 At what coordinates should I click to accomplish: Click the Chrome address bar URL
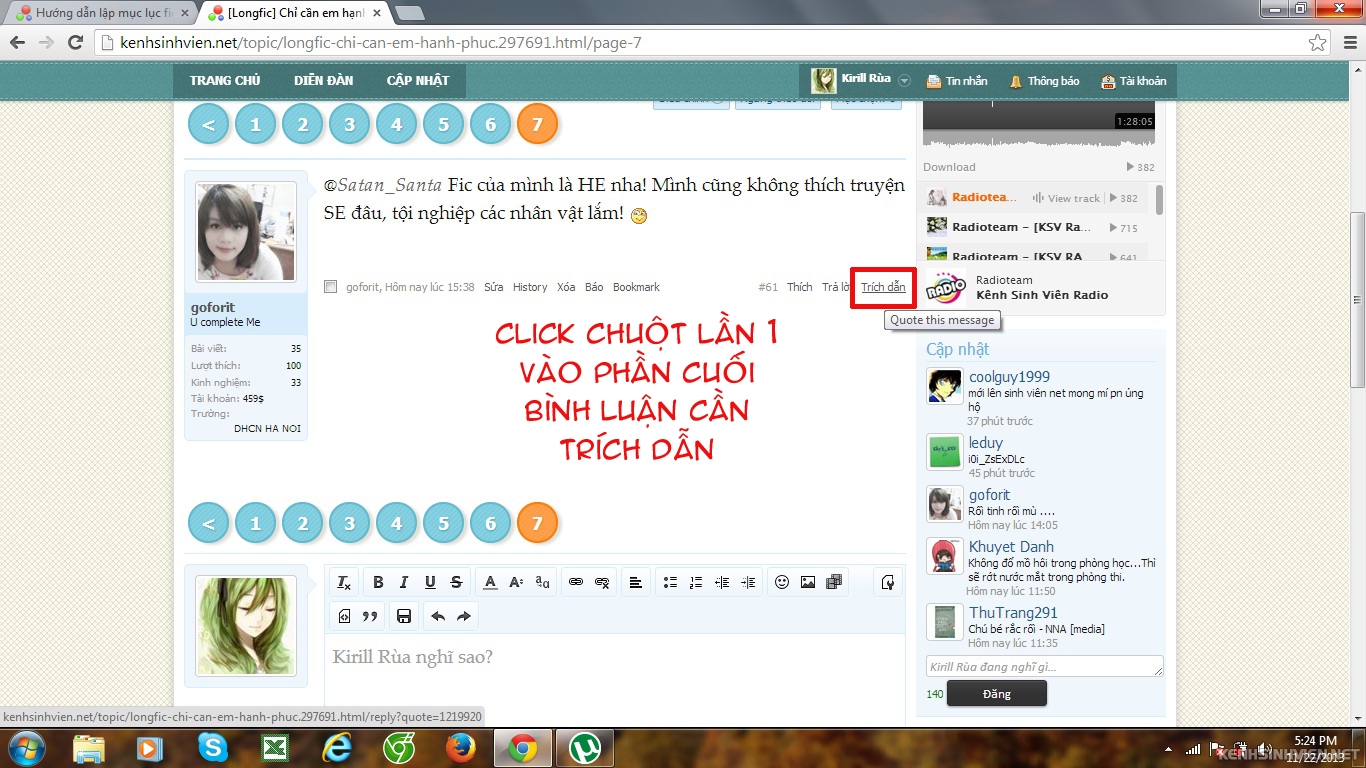coord(381,43)
